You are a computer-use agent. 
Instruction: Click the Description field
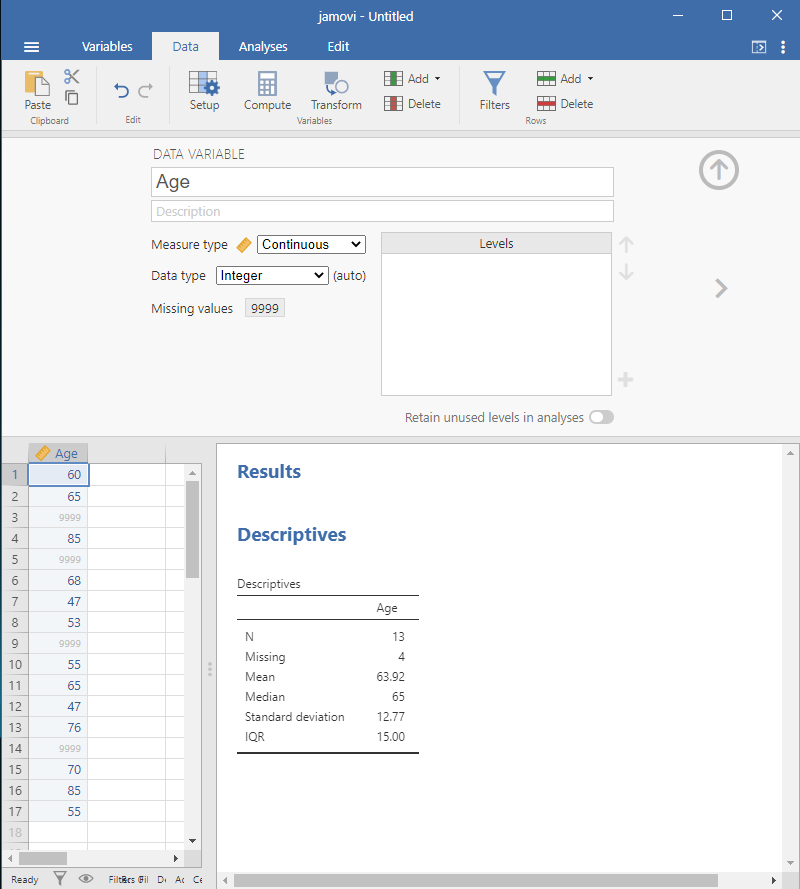382,211
